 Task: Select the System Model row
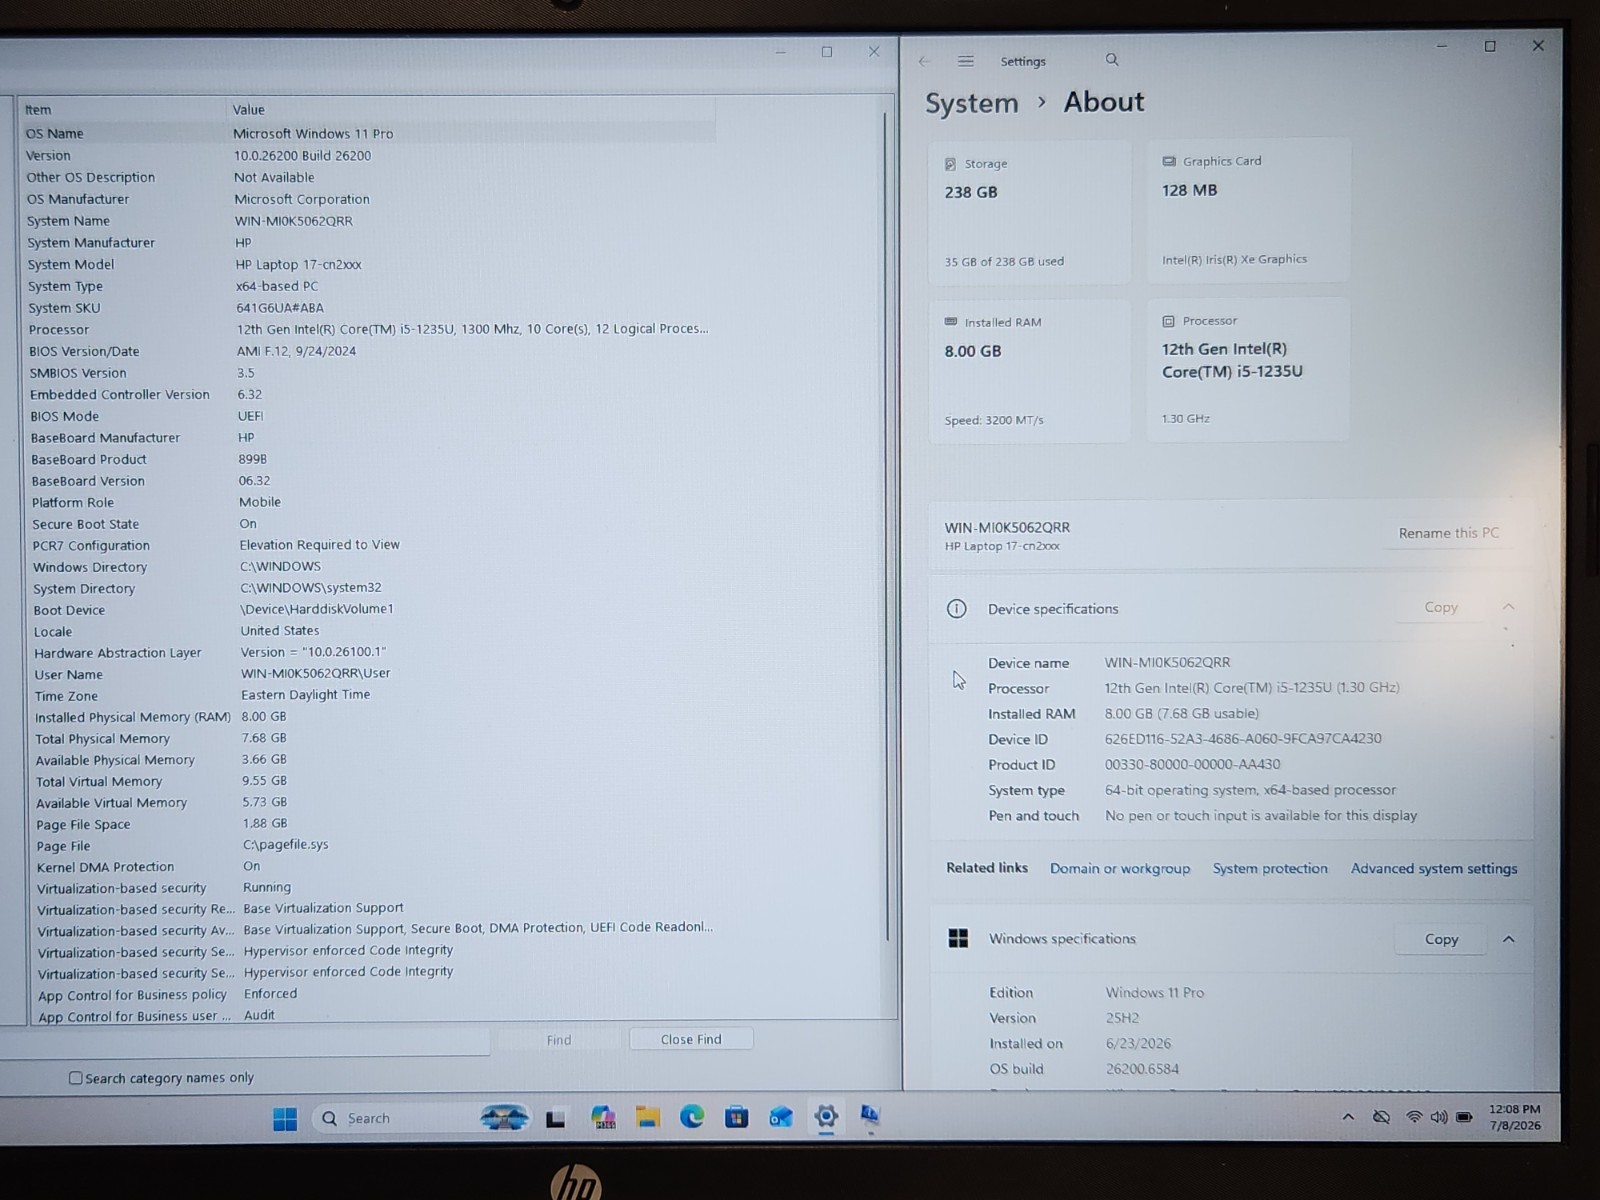pyautogui.click(x=368, y=264)
